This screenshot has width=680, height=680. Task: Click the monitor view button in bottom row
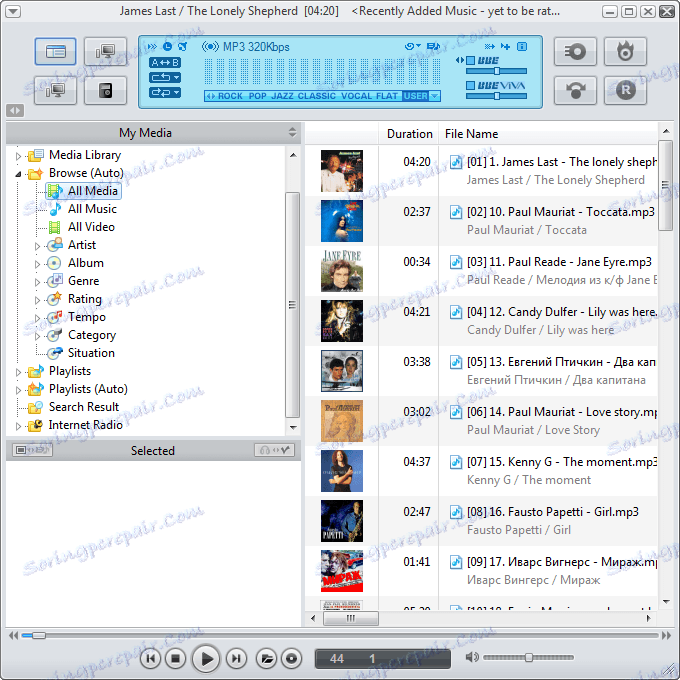point(56,90)
